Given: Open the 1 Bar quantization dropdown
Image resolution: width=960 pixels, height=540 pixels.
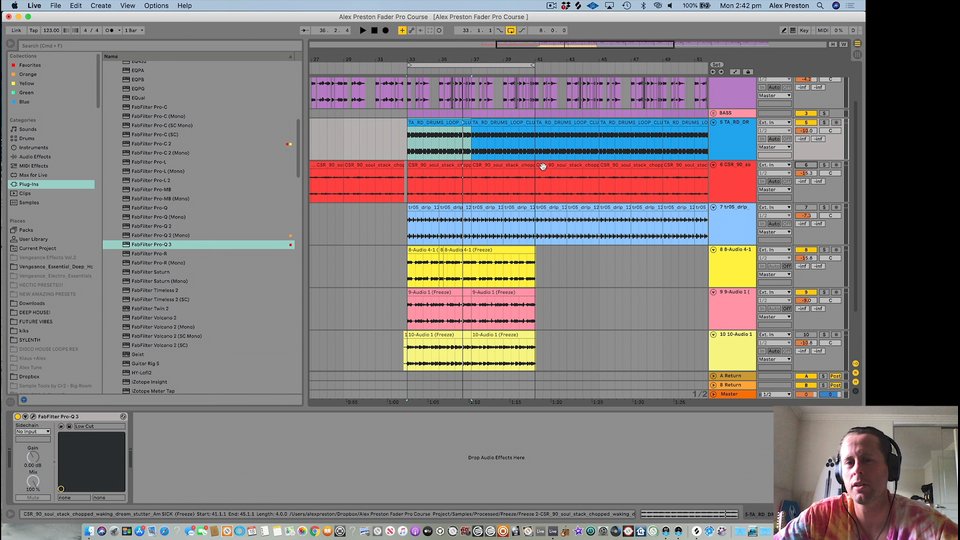Looking at the screenshot, I should tap(134, 30).
